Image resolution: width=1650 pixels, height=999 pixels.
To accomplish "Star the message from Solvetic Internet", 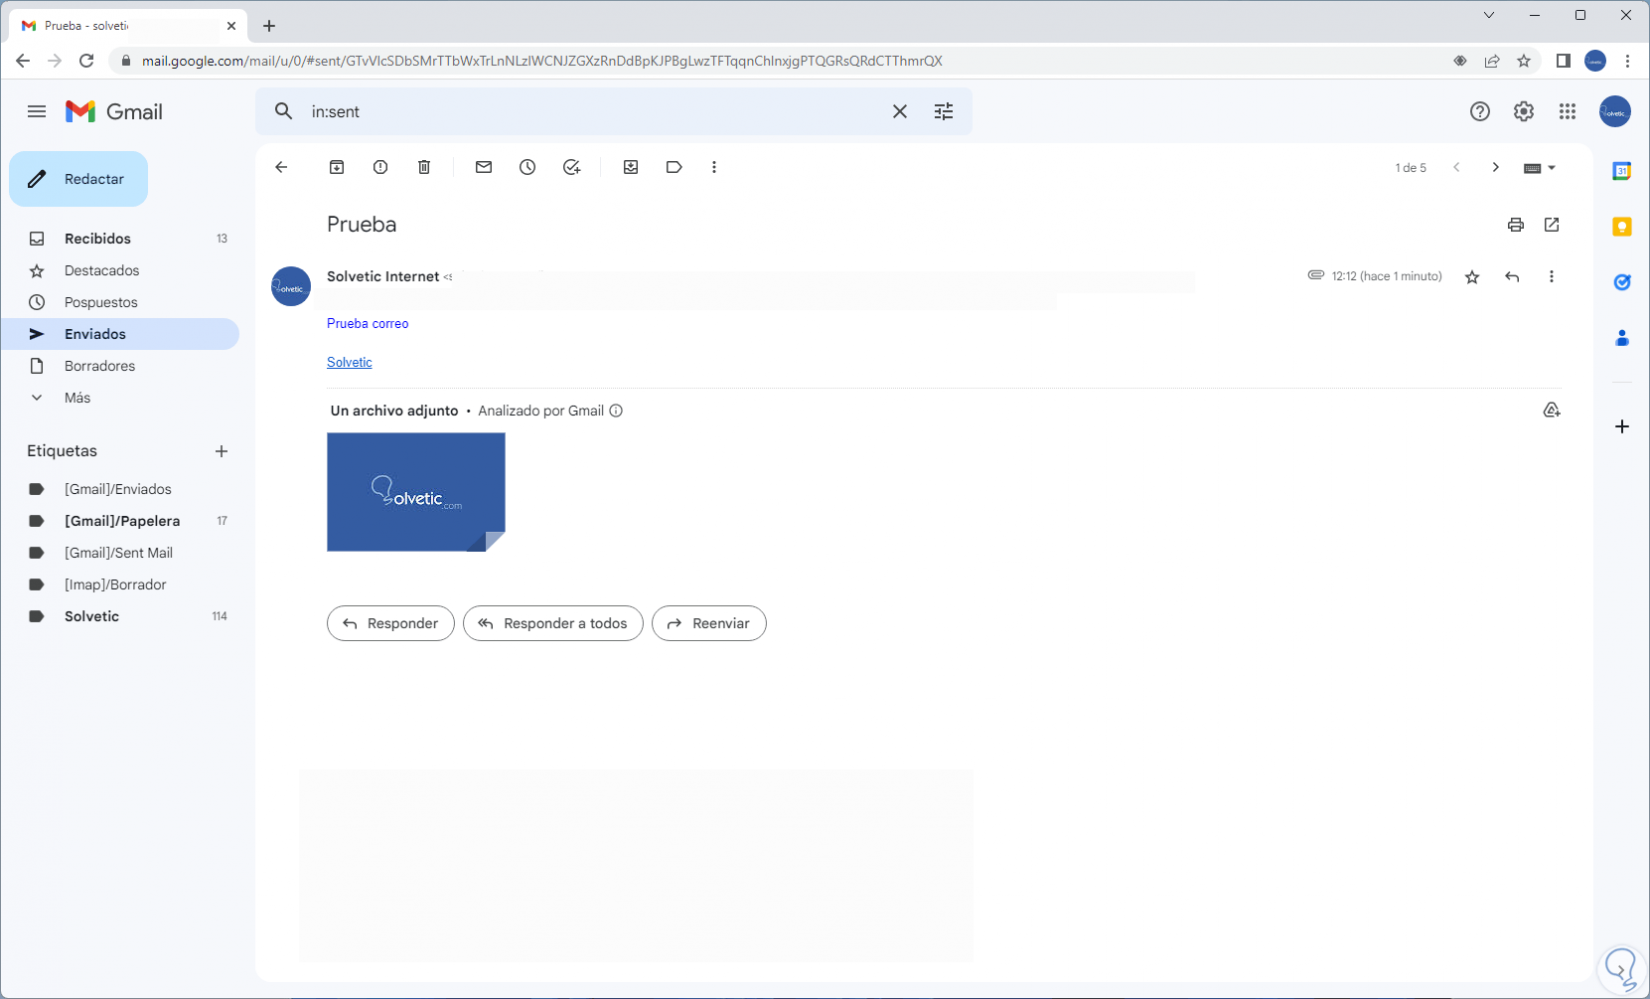I will click(1472, 277).
